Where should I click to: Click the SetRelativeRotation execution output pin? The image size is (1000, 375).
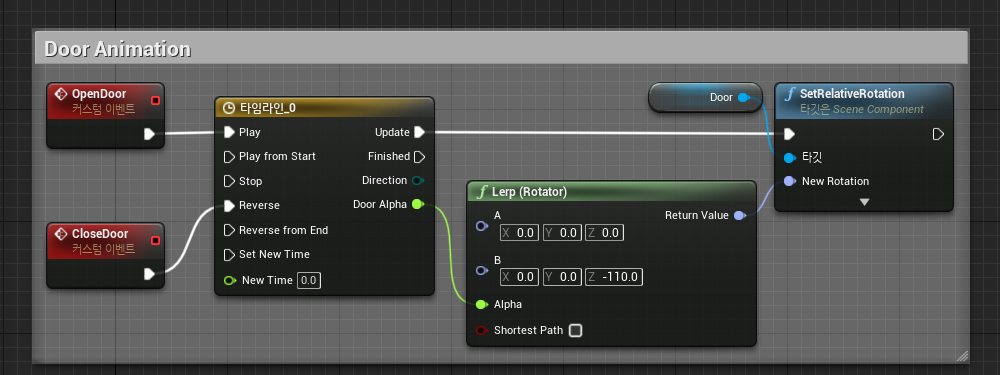938,134
